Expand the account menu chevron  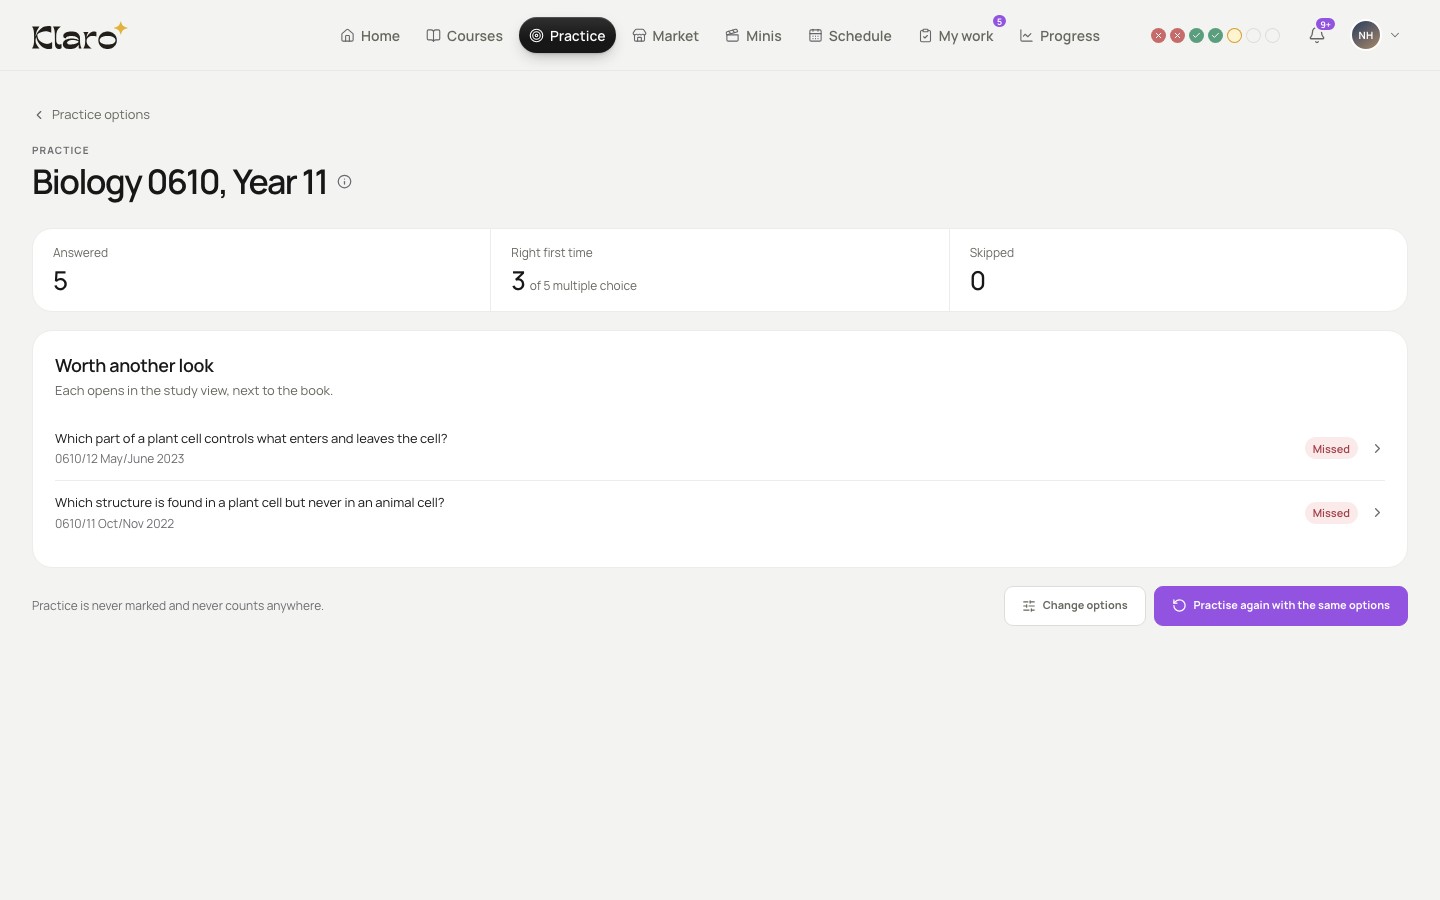click(x=1395, y=35)
